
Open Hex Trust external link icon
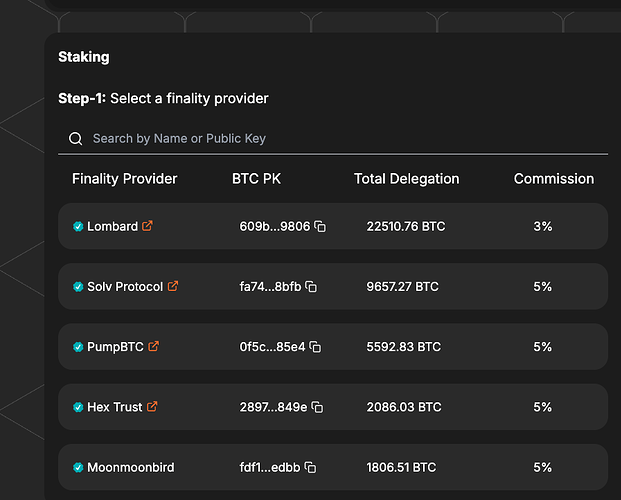(152, 406)
